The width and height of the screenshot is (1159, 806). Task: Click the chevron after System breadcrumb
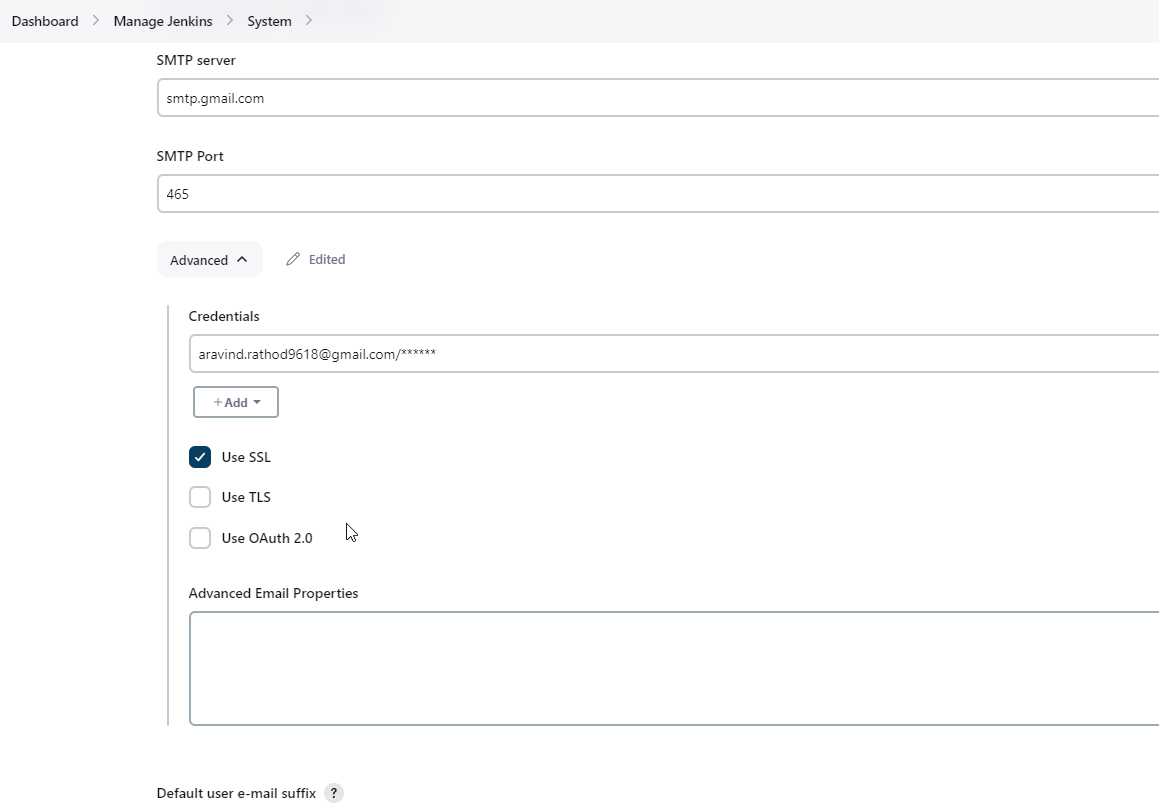point(309,21)
